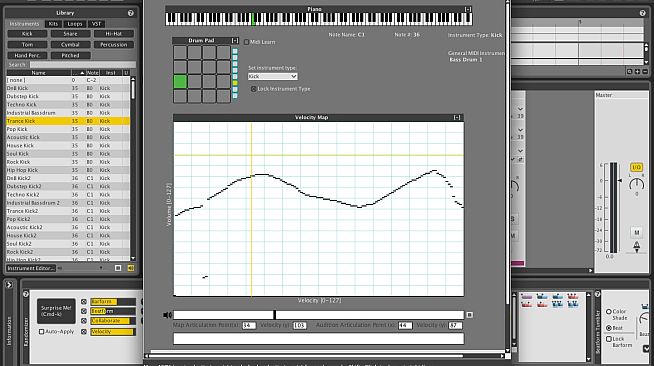Image resolution: width=654 pixels, height=366 pixels.
Task: Click the small square button right of audition slider
Action: [x=470, y=315]
